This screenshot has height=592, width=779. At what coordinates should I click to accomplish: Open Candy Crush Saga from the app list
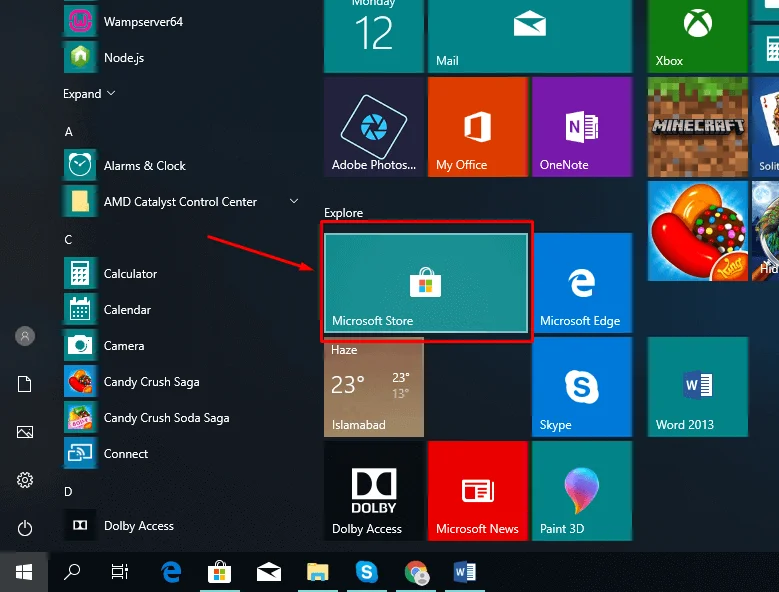[181, 381]
